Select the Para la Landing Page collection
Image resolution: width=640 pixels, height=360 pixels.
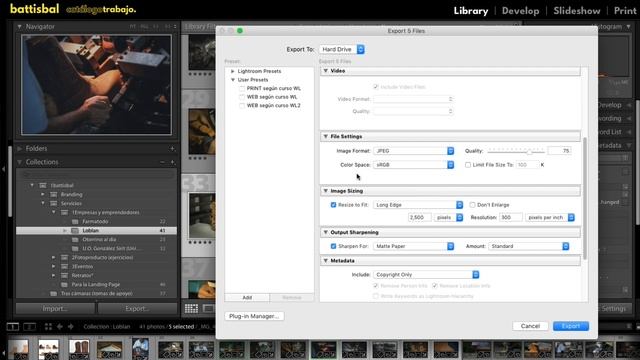(x=96, y=284)
